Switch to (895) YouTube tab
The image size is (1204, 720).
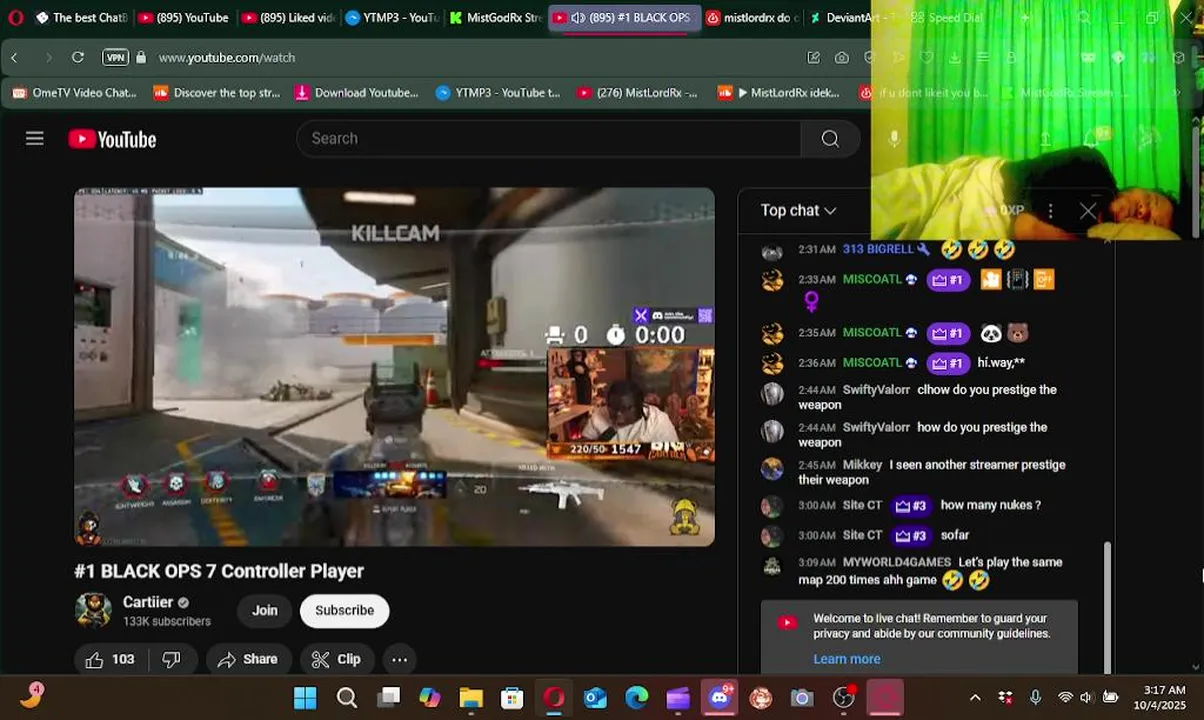point(183,17)
